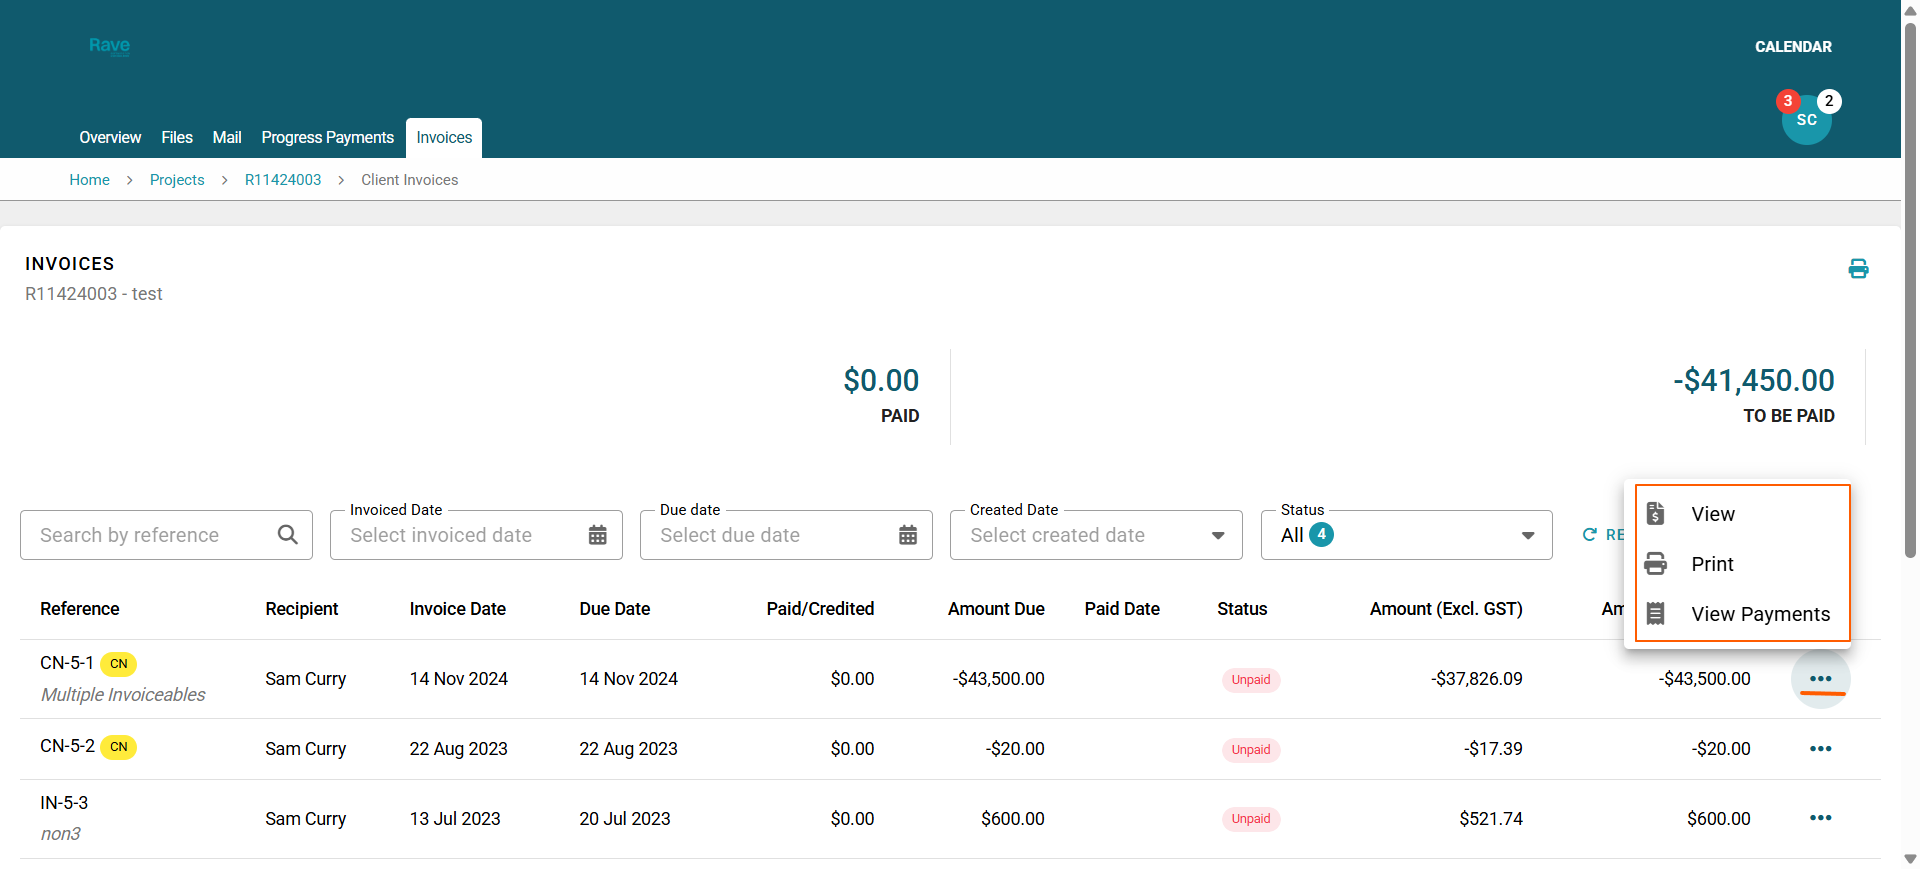Click the SC user avatar
Viewport: 1920px width, 869px height.
pyautogui.click(x=1806, y=121)
